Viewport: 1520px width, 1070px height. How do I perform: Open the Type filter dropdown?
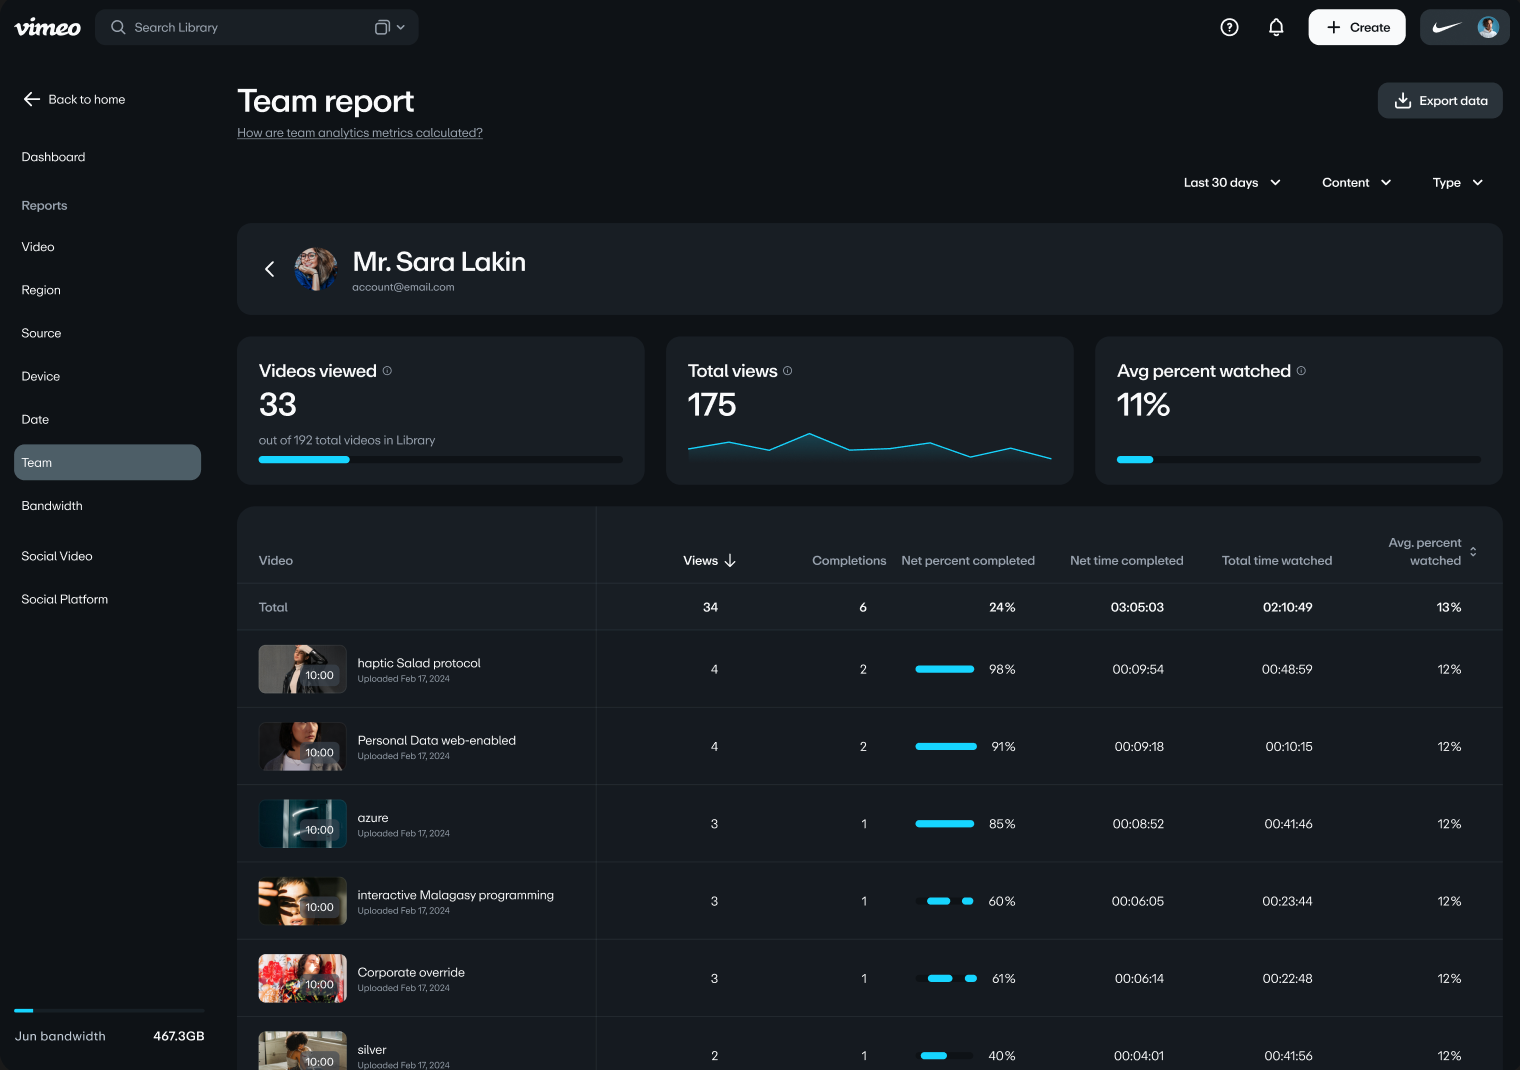(x=1456, y=182)
